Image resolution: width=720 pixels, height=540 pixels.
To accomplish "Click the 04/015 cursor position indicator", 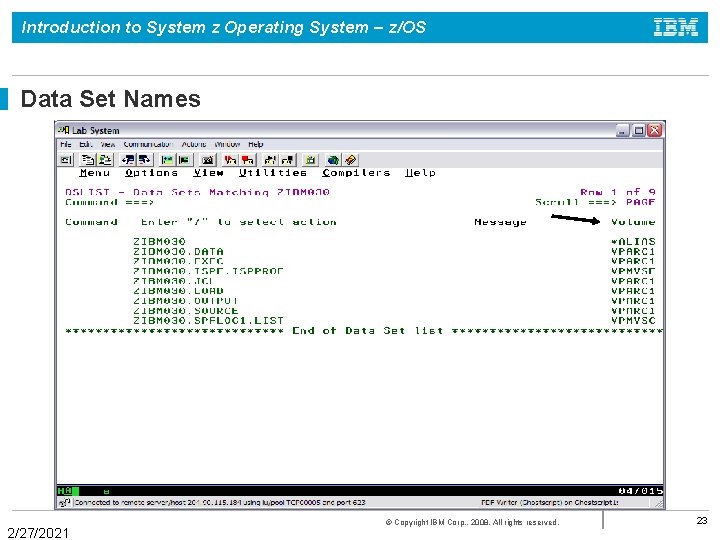I will coord(640,491).
